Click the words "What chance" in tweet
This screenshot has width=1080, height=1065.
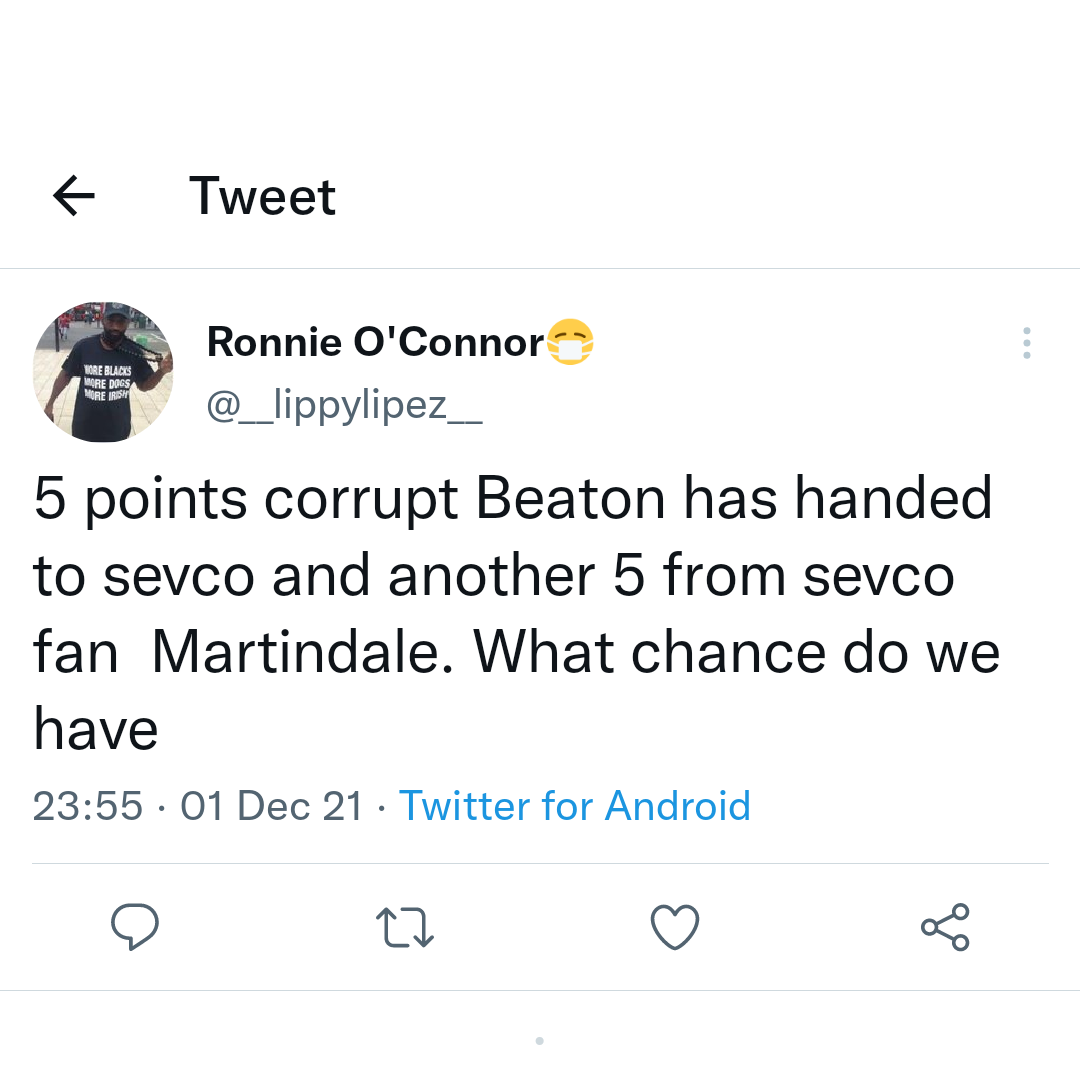tap(646, 652)
